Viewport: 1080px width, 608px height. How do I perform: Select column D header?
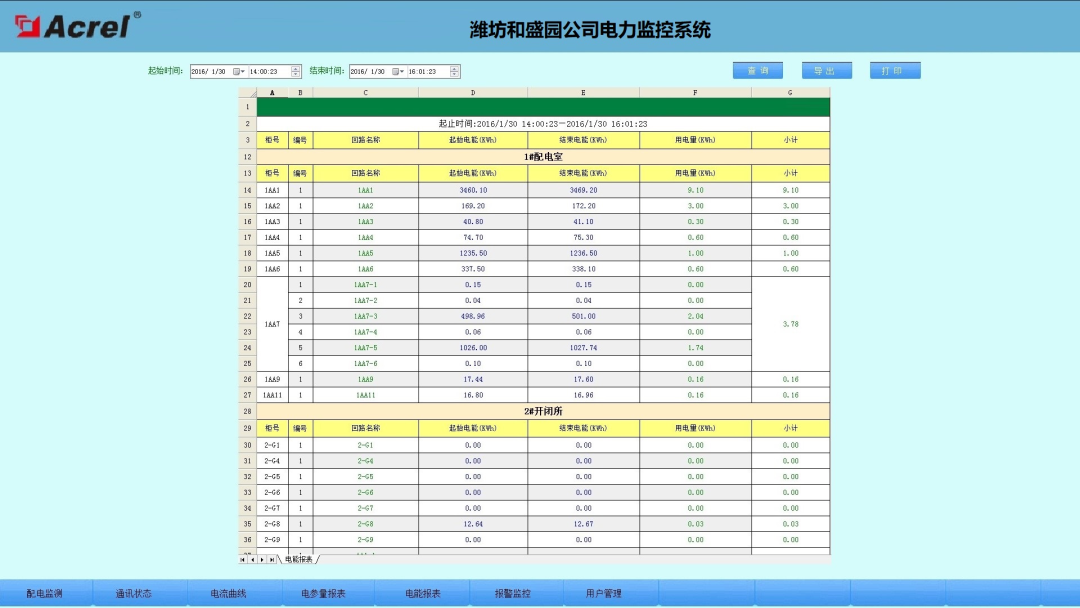[472, 93]
